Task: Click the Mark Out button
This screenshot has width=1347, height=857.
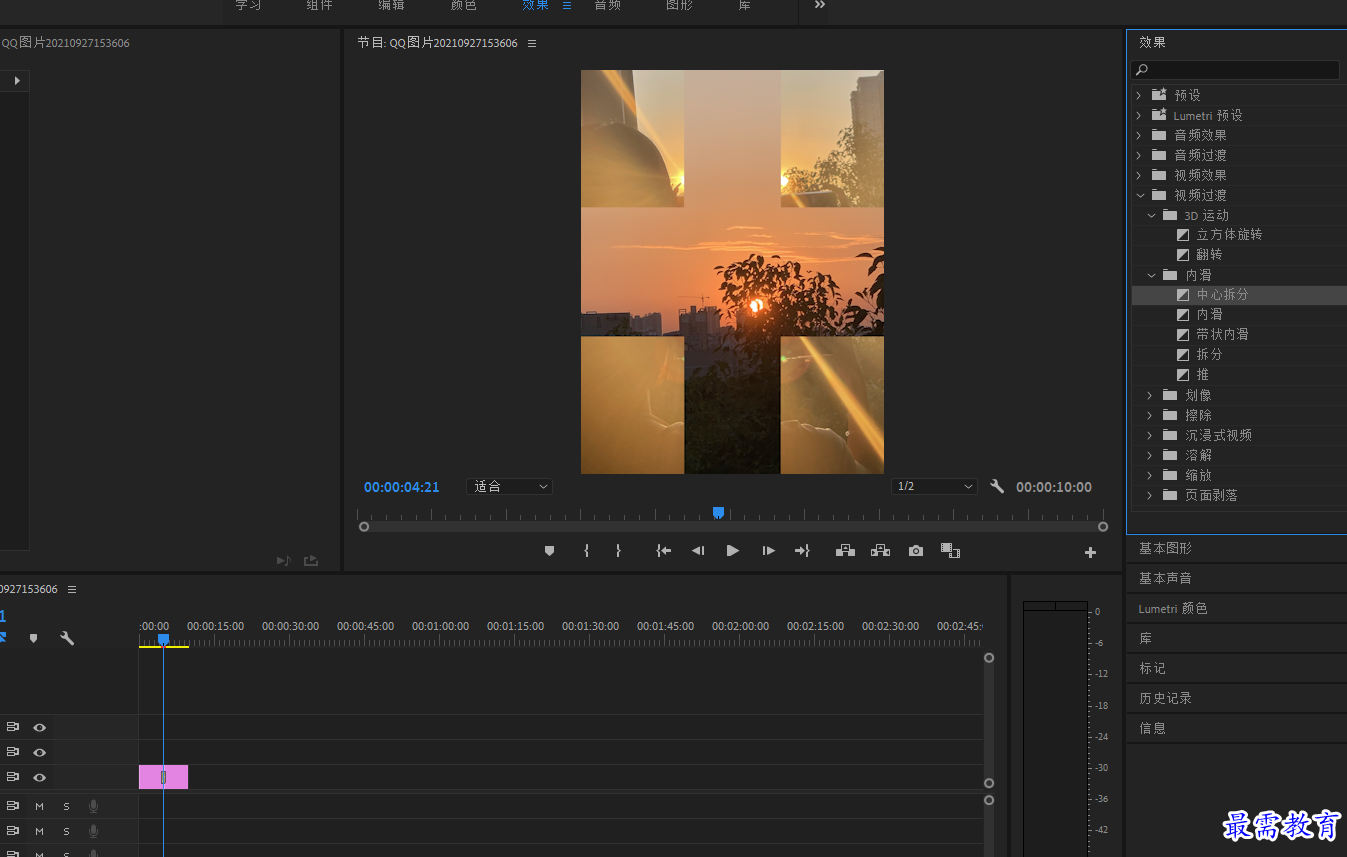Action: click(618, 551)
